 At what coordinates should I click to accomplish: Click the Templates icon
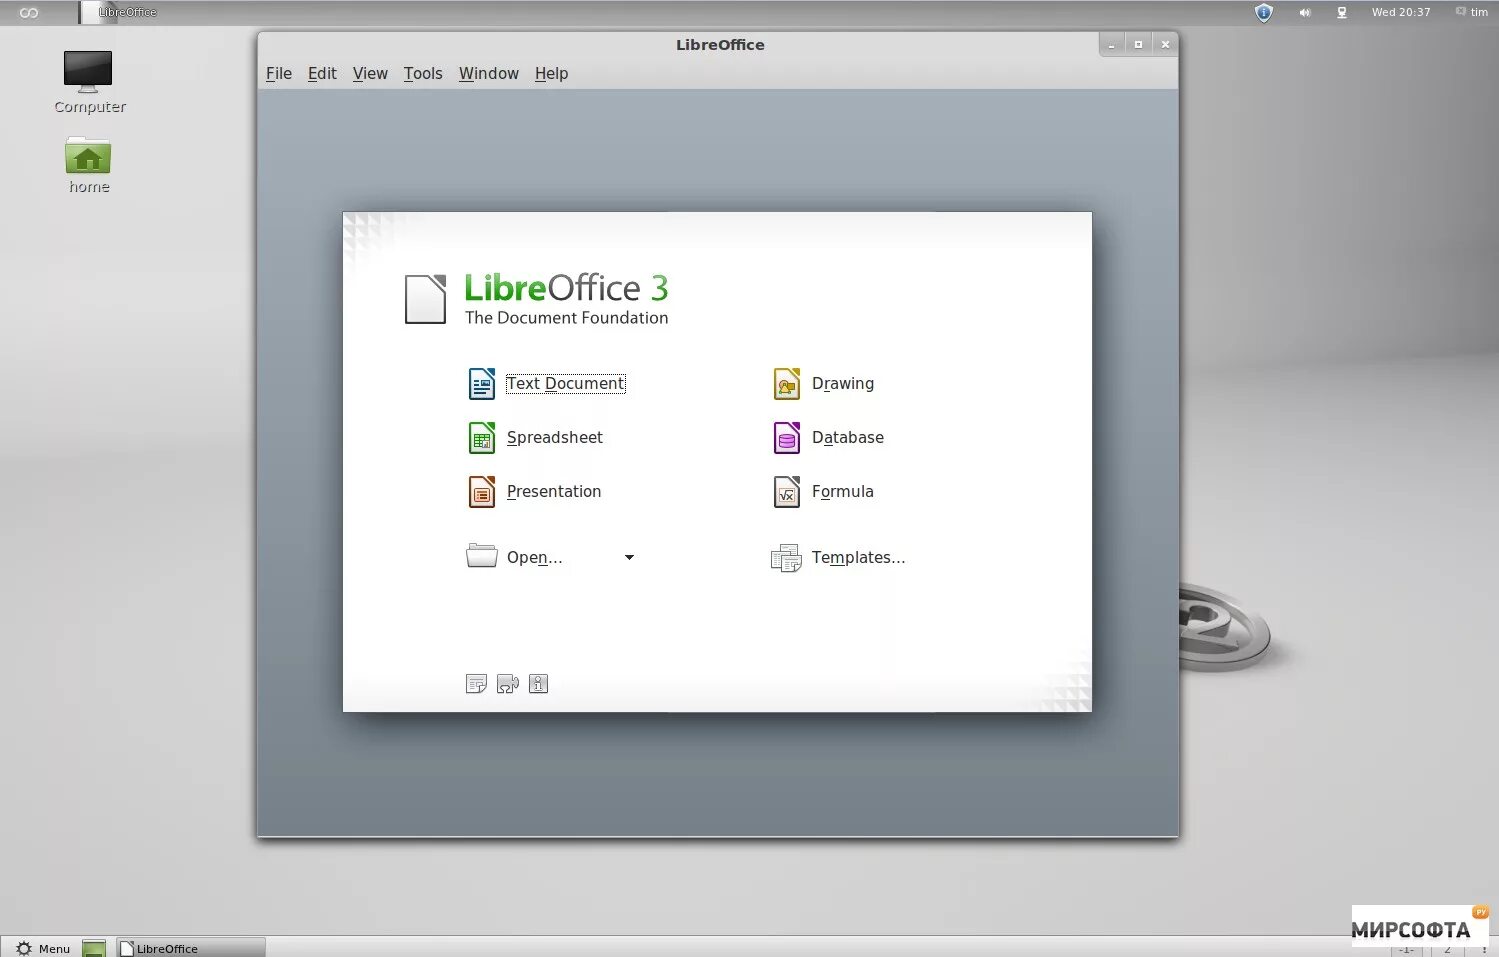click(x=786, y=558)
